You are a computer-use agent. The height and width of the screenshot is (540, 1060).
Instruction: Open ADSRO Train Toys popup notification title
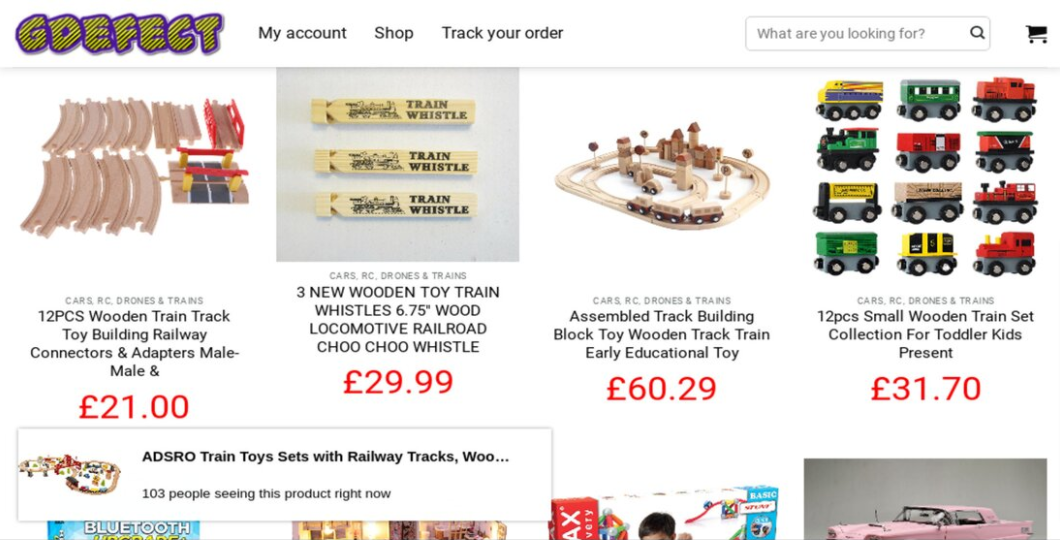click(x=325, y=456)
